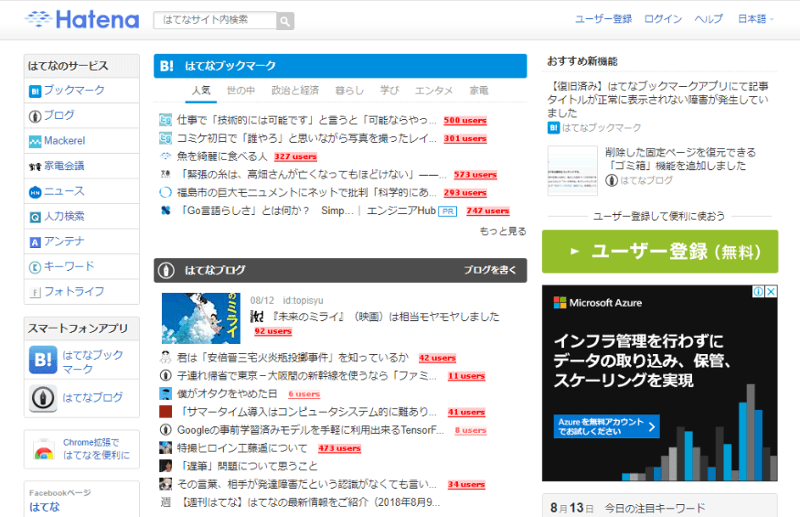Viewport: 800px width, 517px height.
Task: Open Chrome拡張ではてなを便利に link
Action: [96, 449]
